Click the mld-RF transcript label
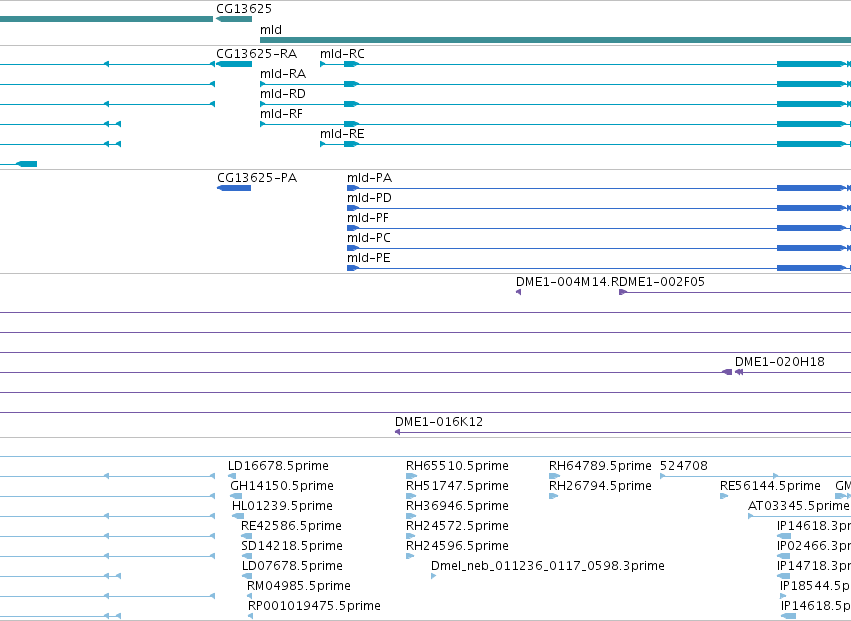The height and width of the screenshot is (621, 851). (281, 114)
